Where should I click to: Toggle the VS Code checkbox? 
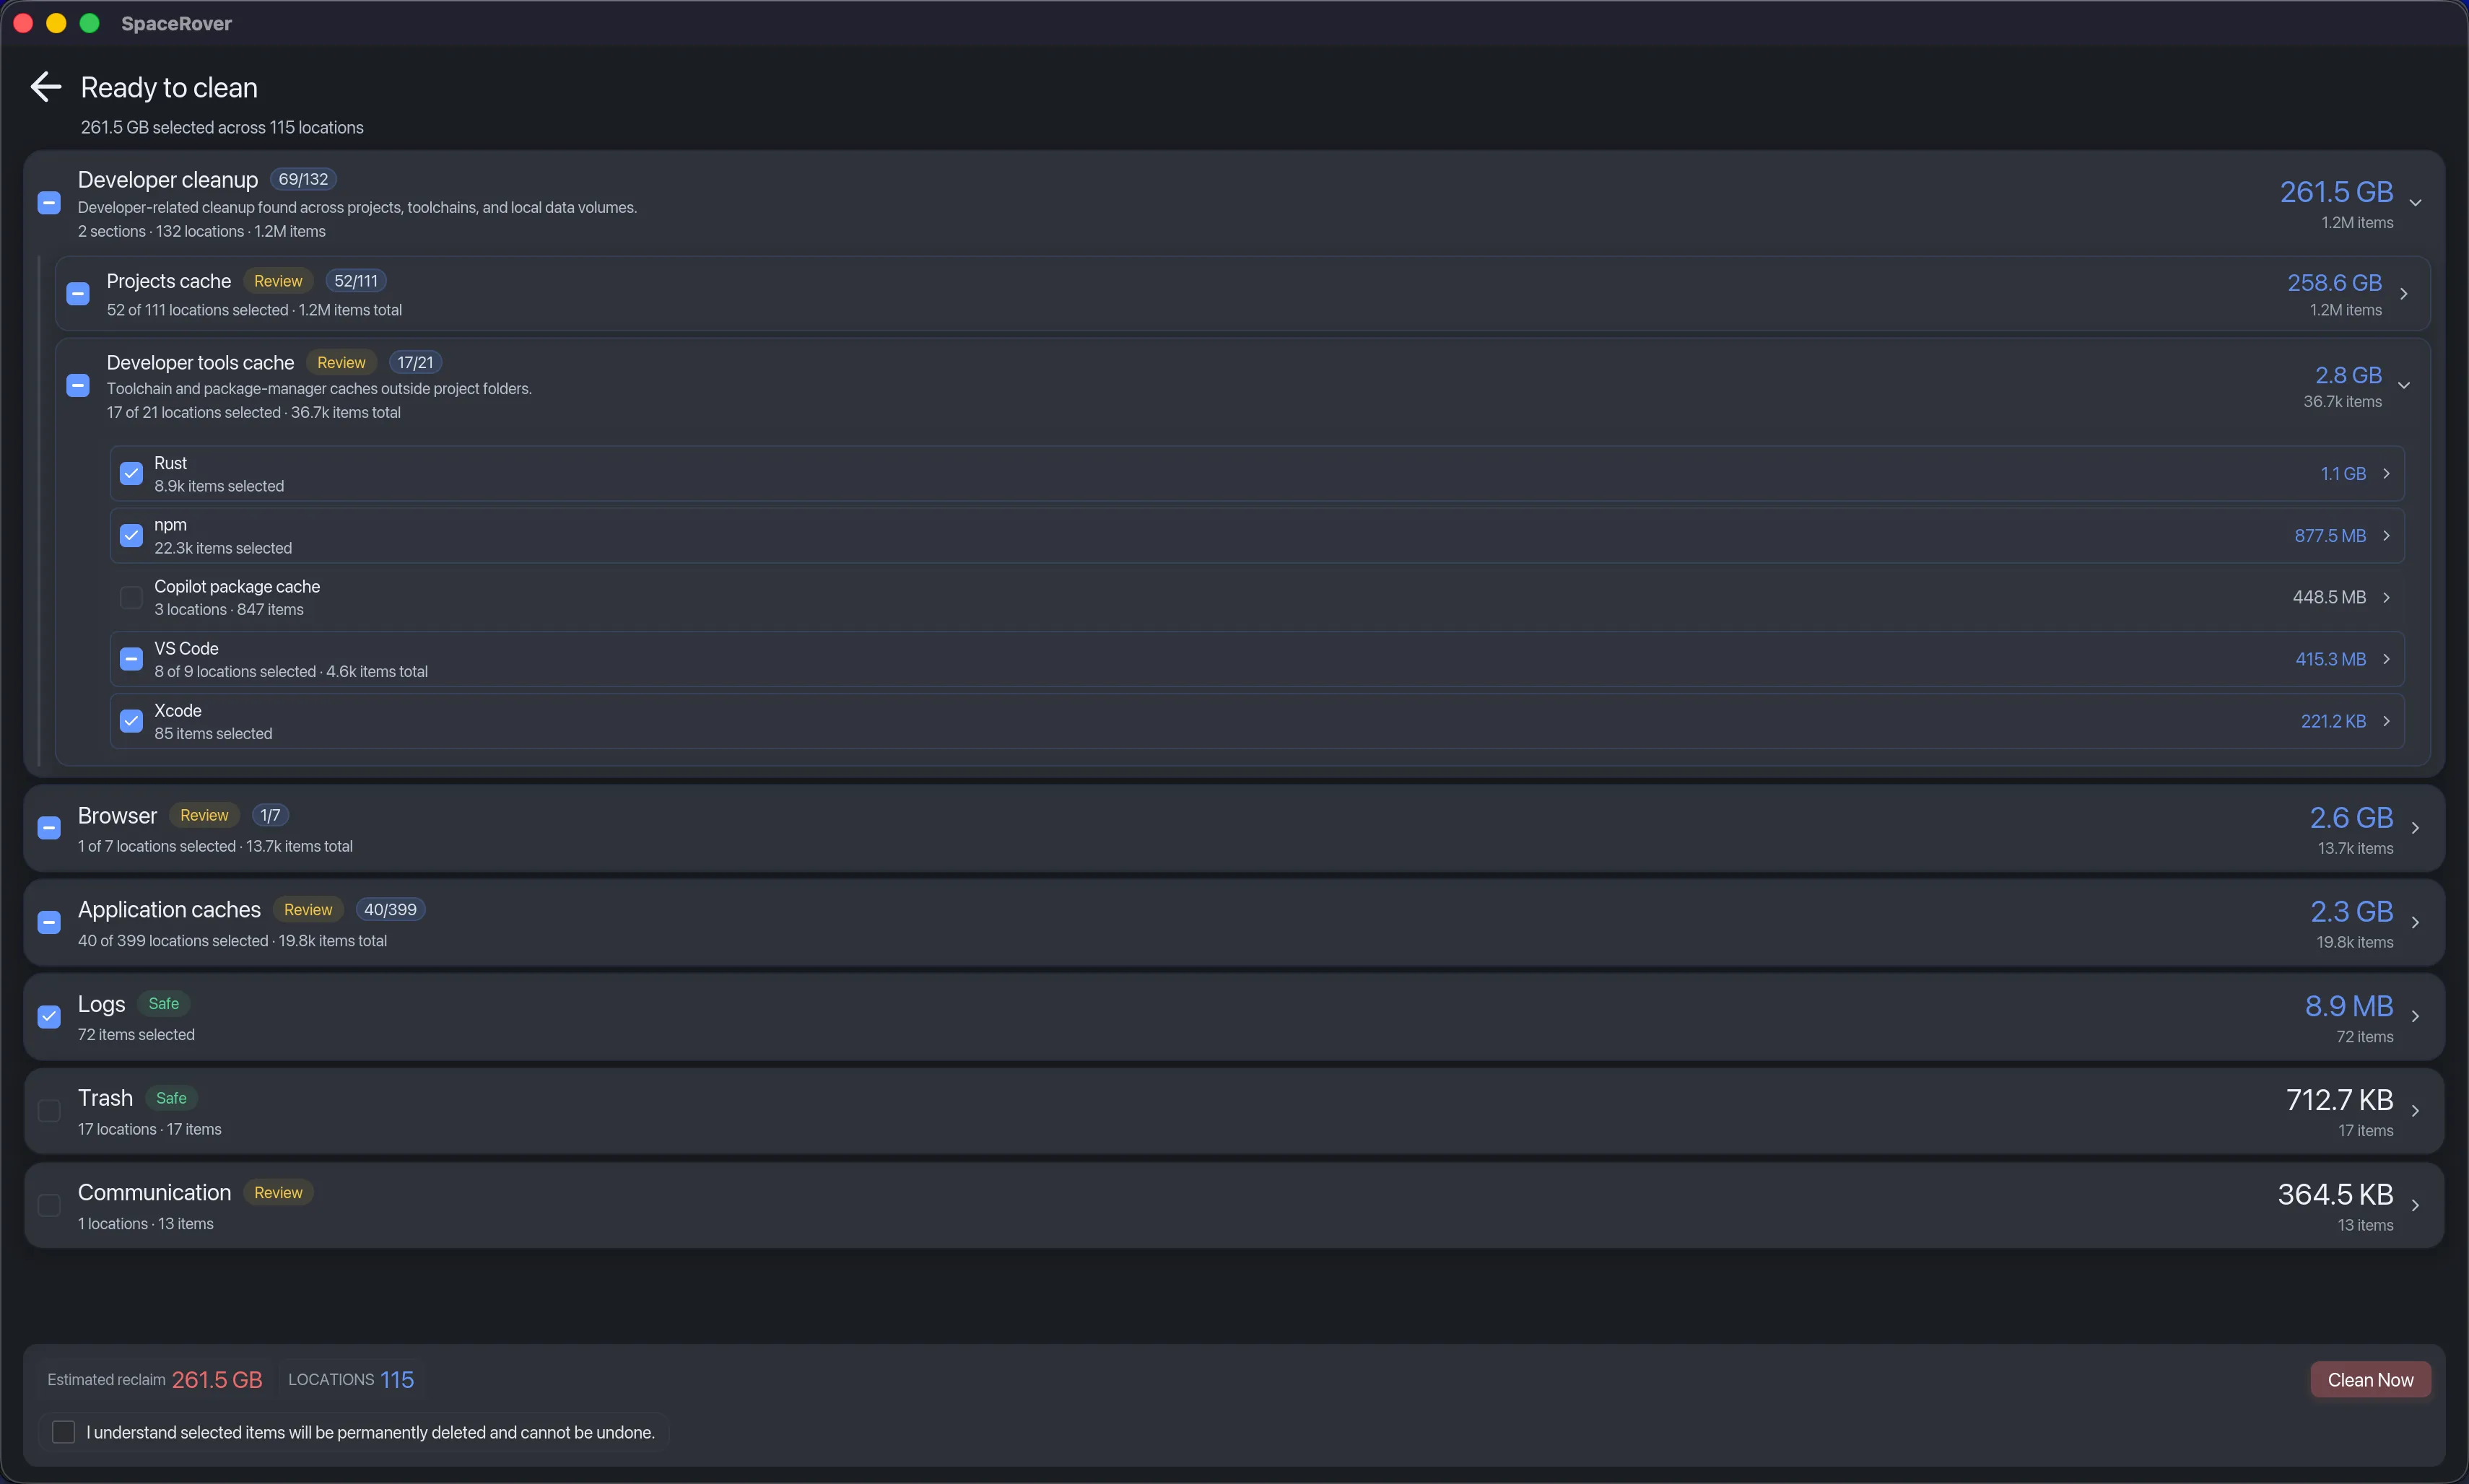coord(131,659)
